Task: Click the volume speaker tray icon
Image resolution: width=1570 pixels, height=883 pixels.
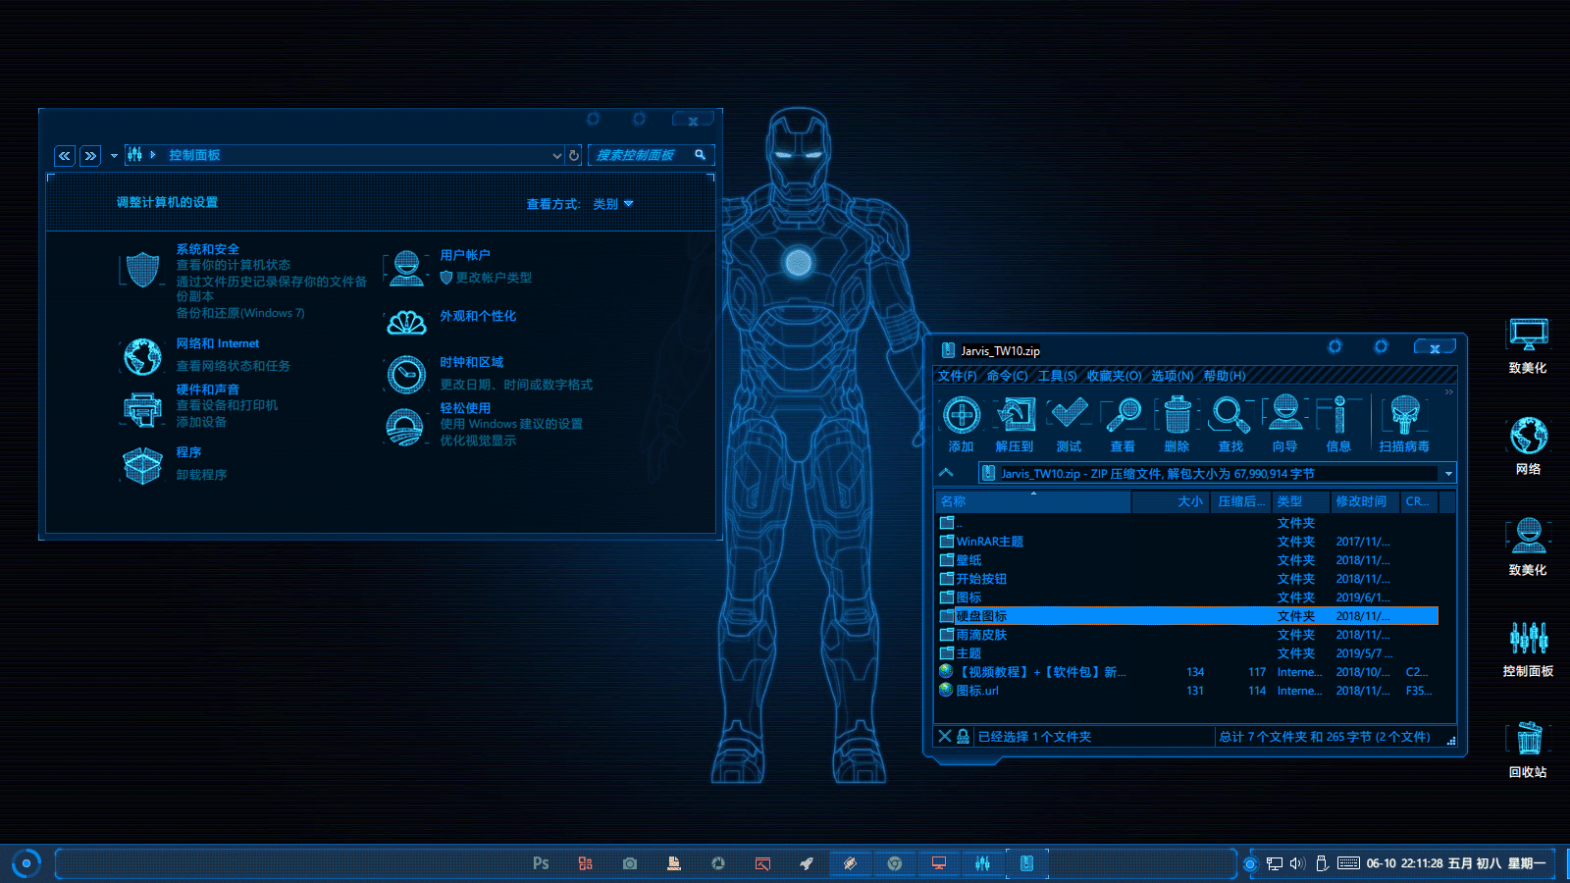Action: pyautogui.click(x=1297, y=863)
